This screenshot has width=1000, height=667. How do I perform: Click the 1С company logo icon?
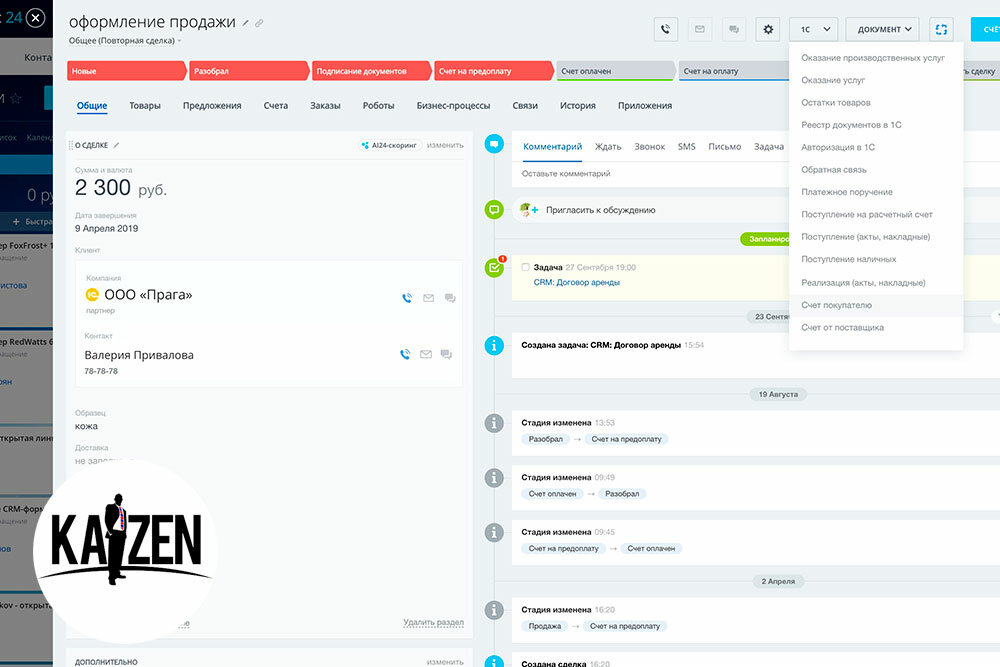(92, 295)
